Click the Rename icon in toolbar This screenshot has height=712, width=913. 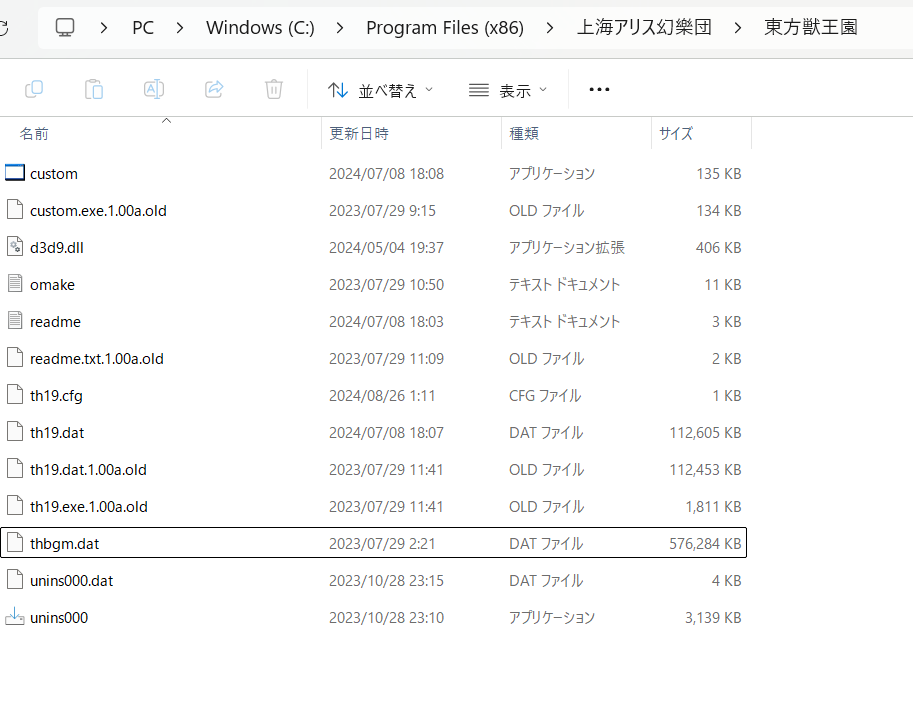[154, 89]
